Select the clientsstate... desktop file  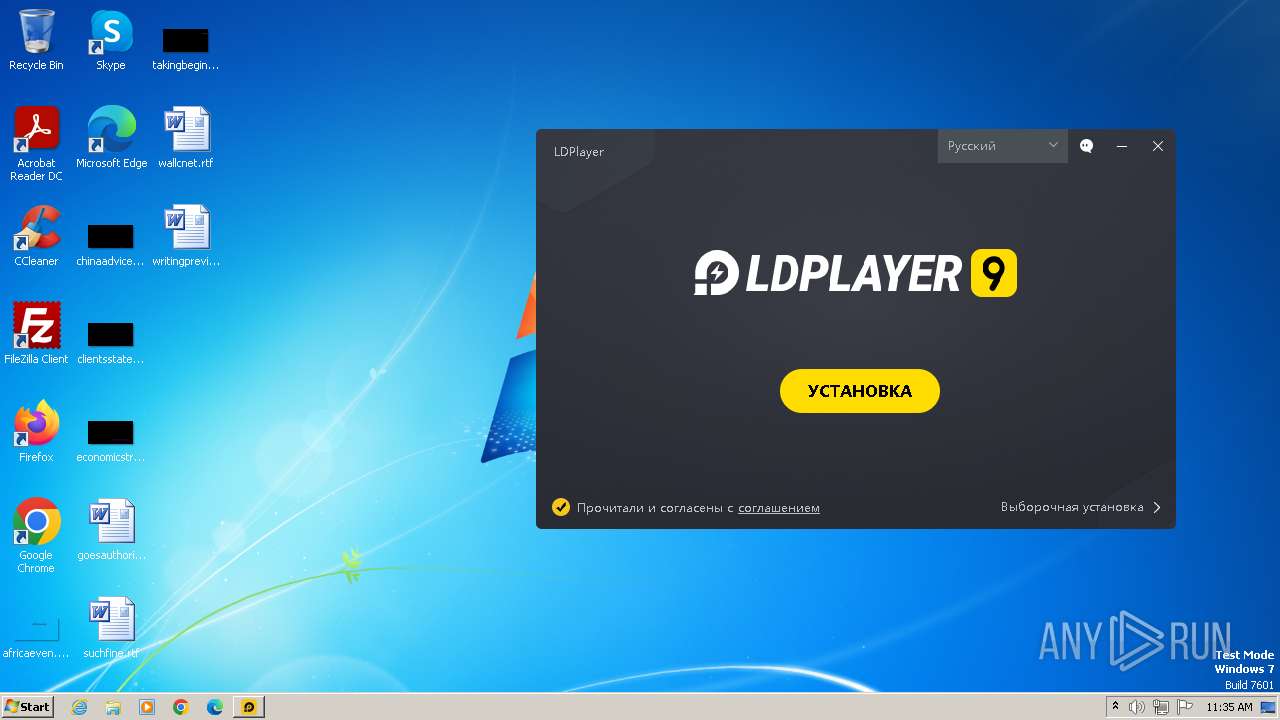(x=111, y=342)
